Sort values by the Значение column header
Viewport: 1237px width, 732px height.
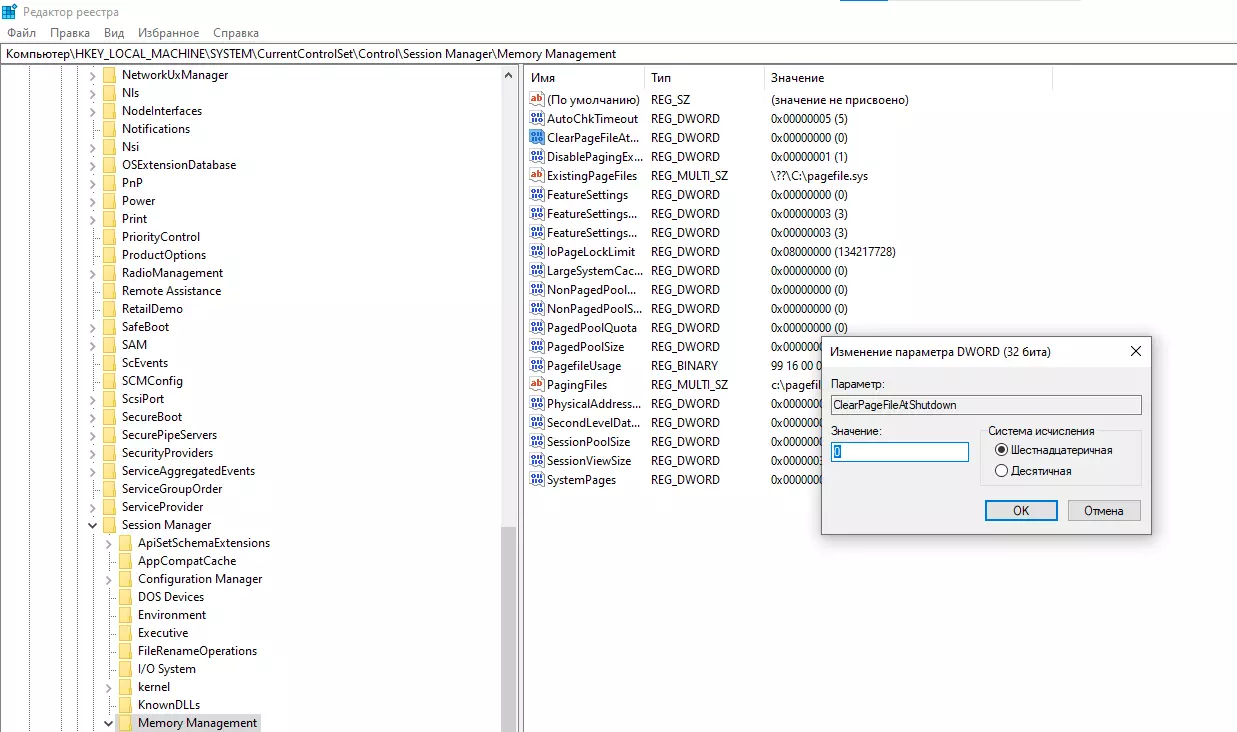(x=908, y=78)
